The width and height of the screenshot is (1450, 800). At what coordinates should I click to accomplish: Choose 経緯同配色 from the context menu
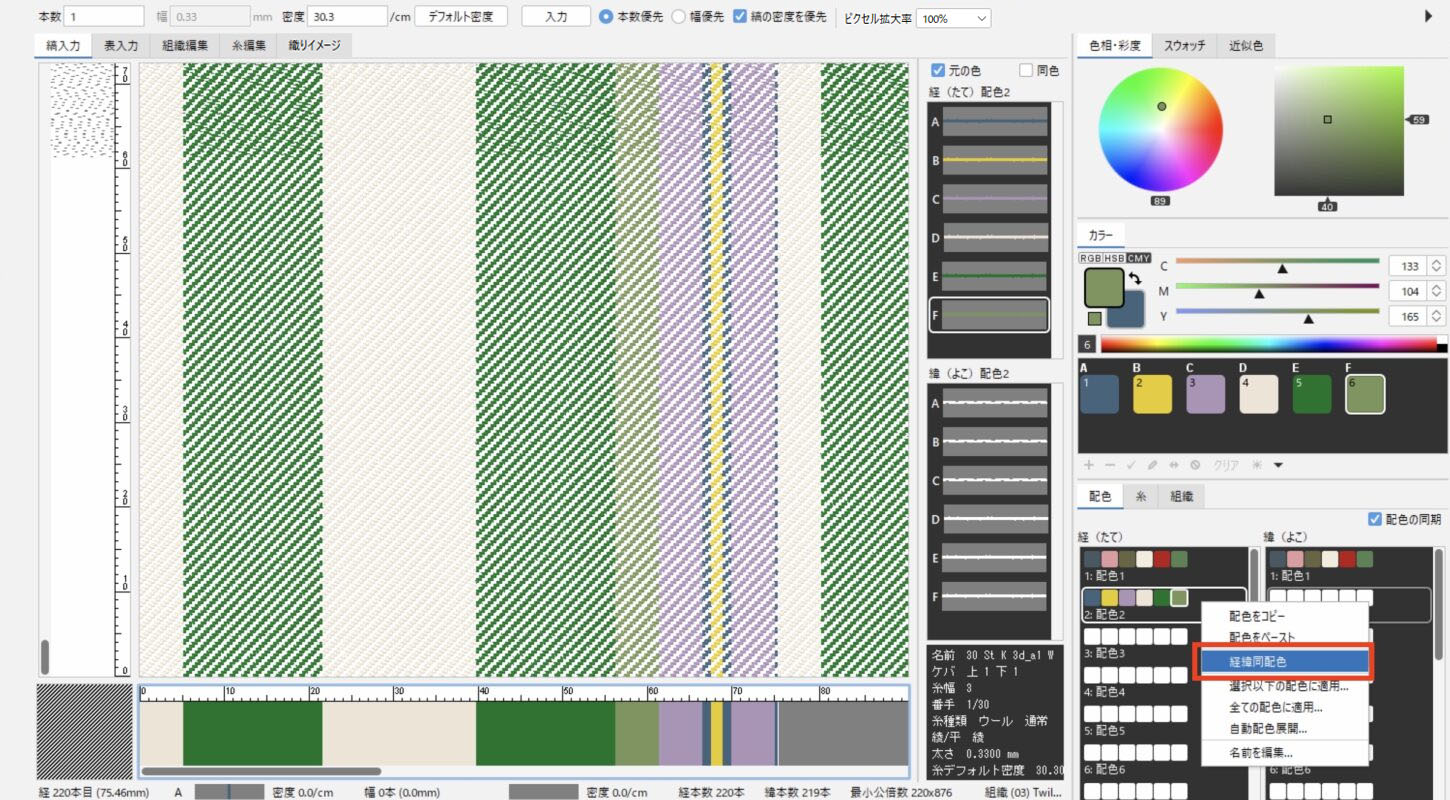tap(1284, 662)
